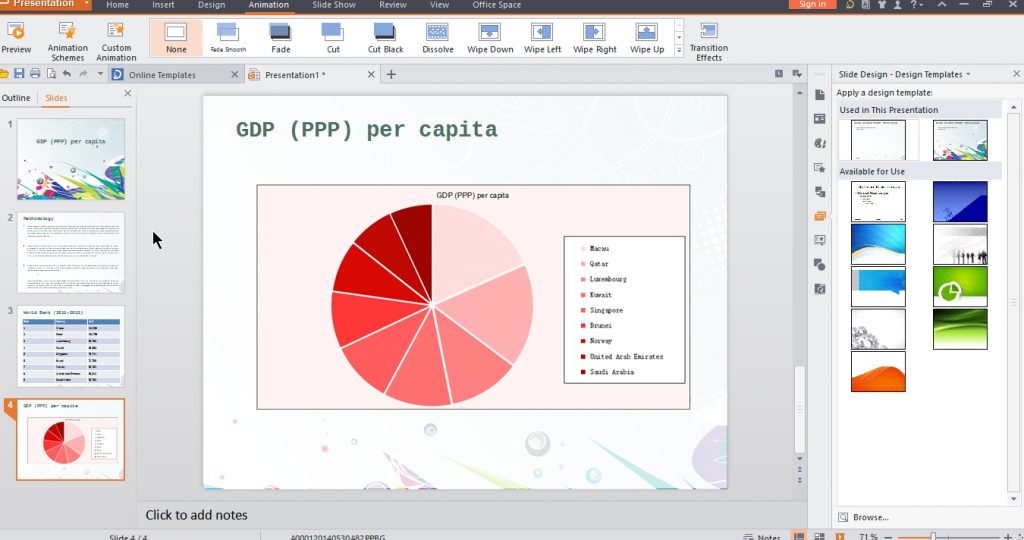The image size is (1024, 540).
Task: Open the Insert ribbon tab
Action: coord(163,5)
